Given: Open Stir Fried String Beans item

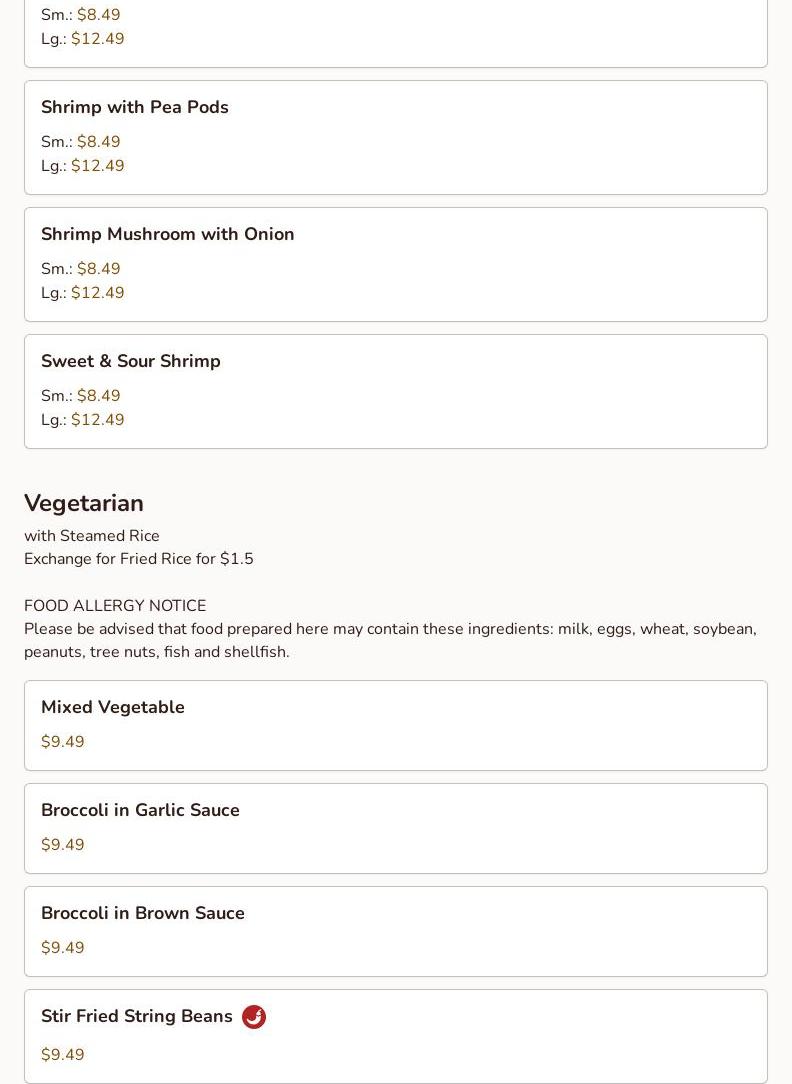Looking at the screenshot, I should pos(137,1016).
